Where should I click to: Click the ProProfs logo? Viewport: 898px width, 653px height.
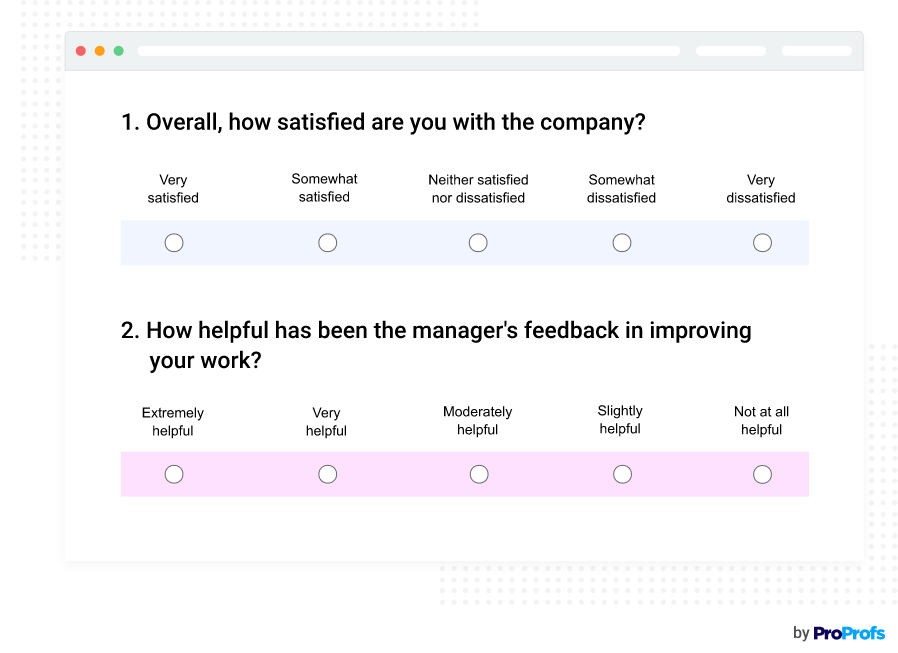tap(848, 633)
